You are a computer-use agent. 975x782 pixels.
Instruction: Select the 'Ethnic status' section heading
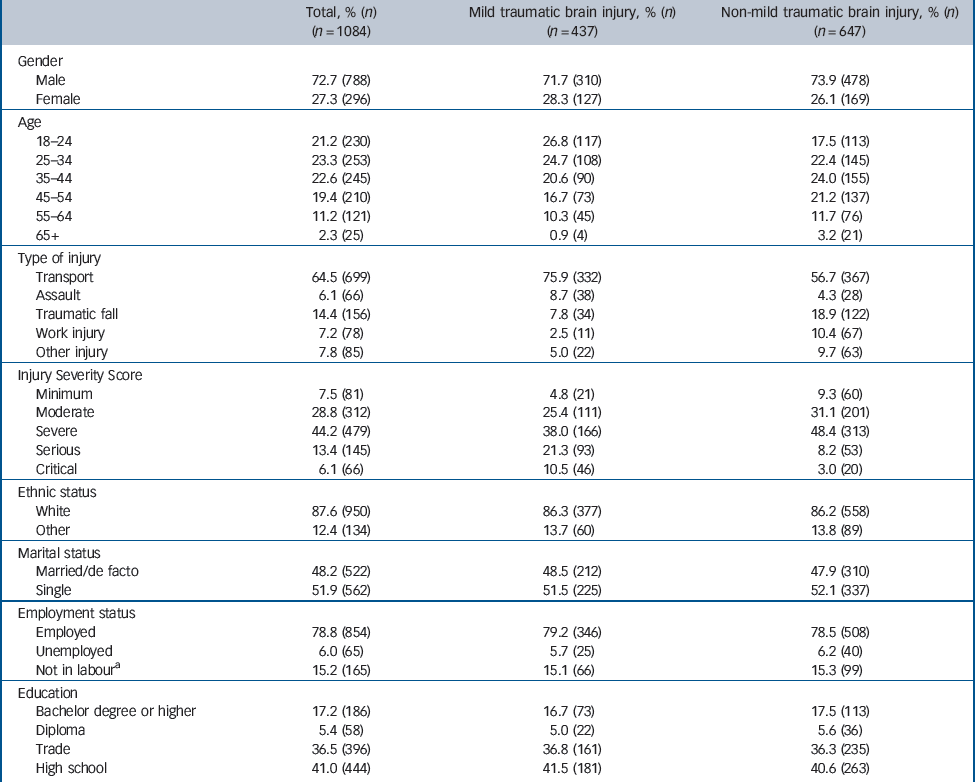click(x=56, y=491)
